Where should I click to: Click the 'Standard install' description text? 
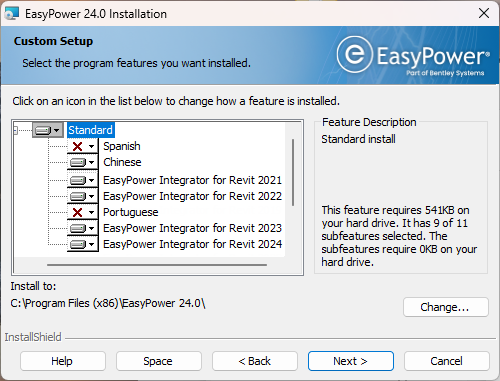tap(358, 139)
